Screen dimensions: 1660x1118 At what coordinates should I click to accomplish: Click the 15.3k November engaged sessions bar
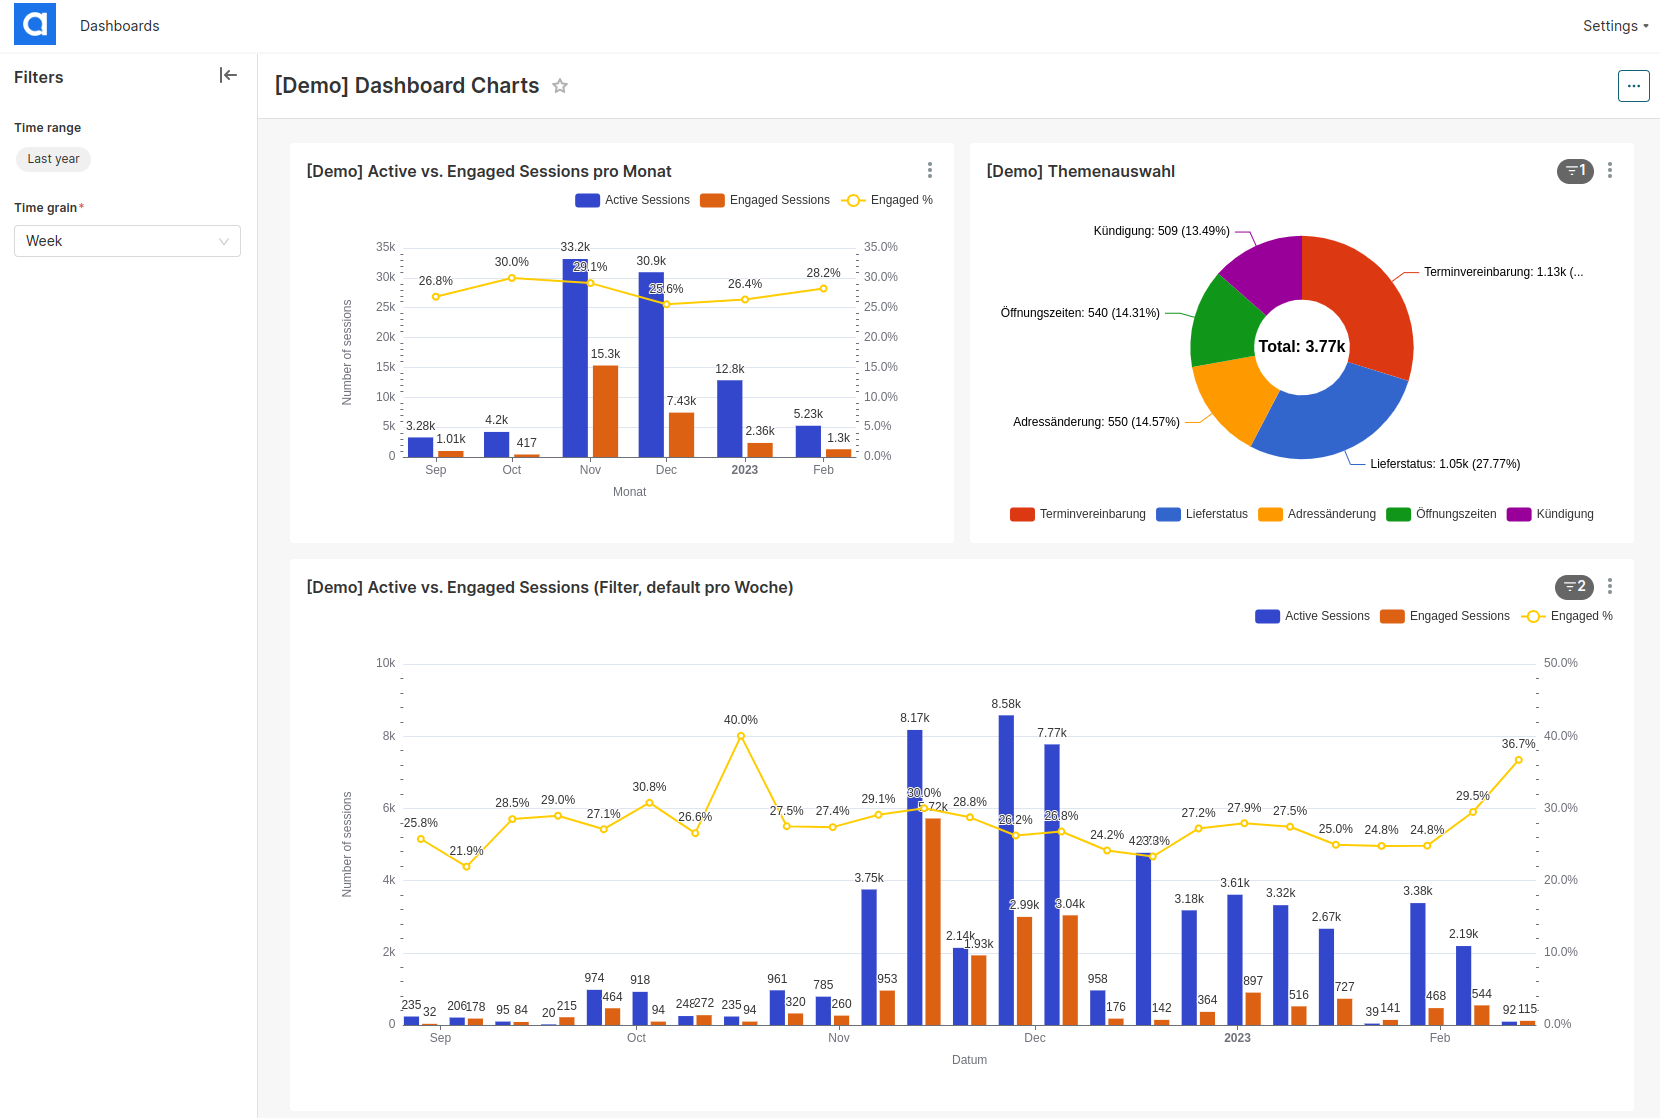605,412
